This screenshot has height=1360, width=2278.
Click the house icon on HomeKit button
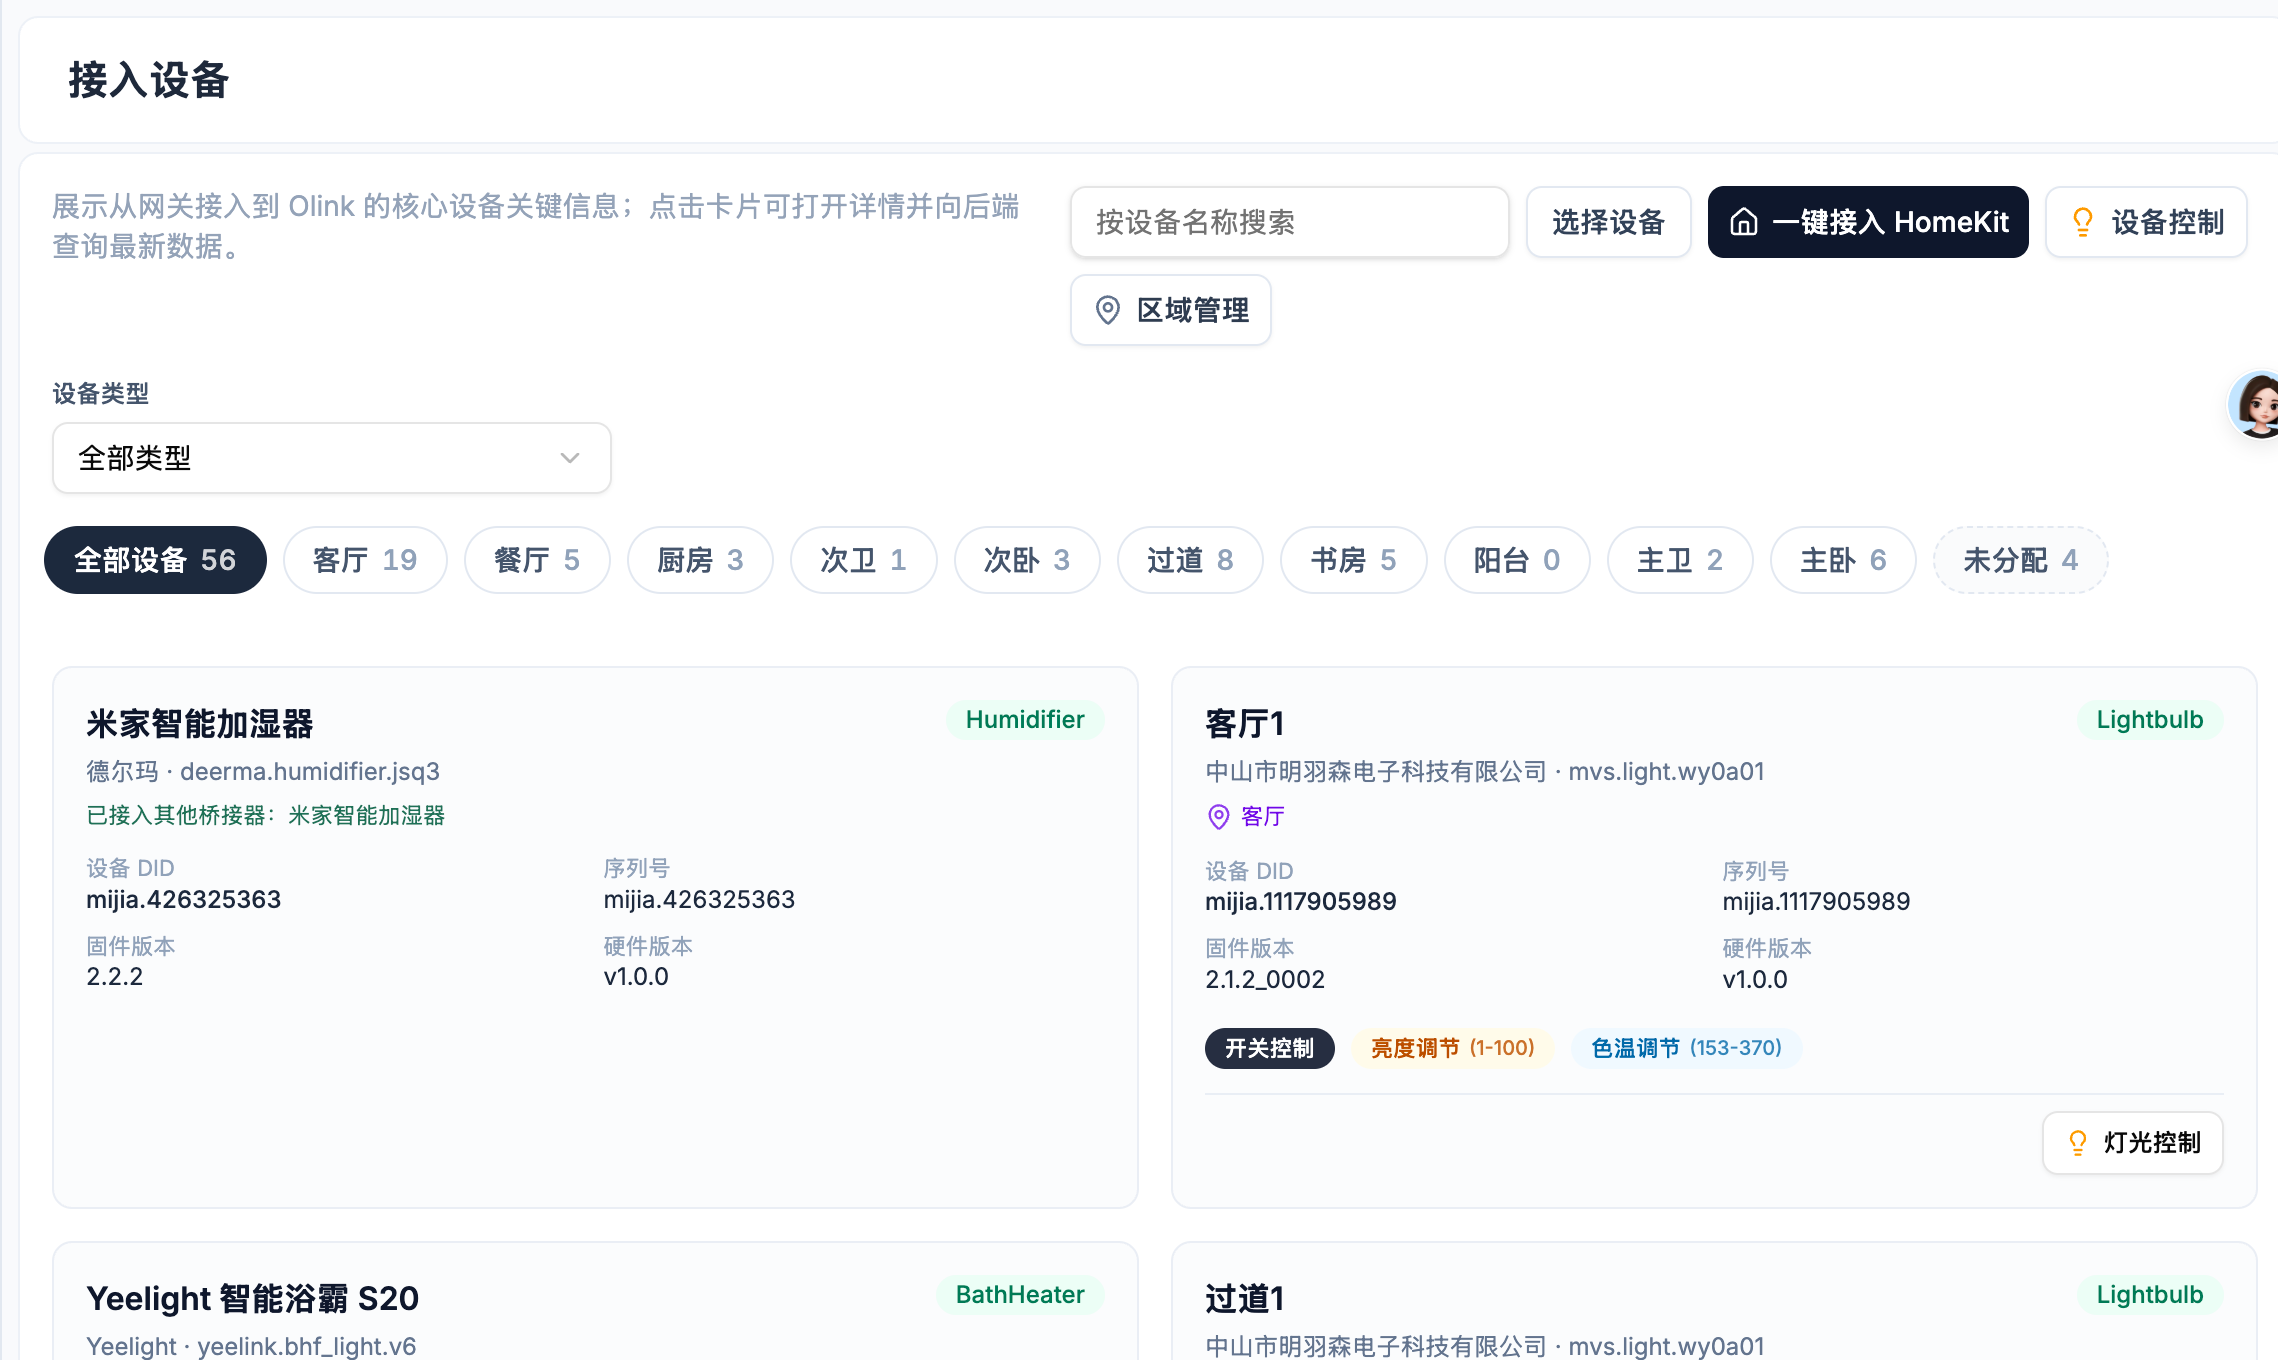click(1744, 222)
